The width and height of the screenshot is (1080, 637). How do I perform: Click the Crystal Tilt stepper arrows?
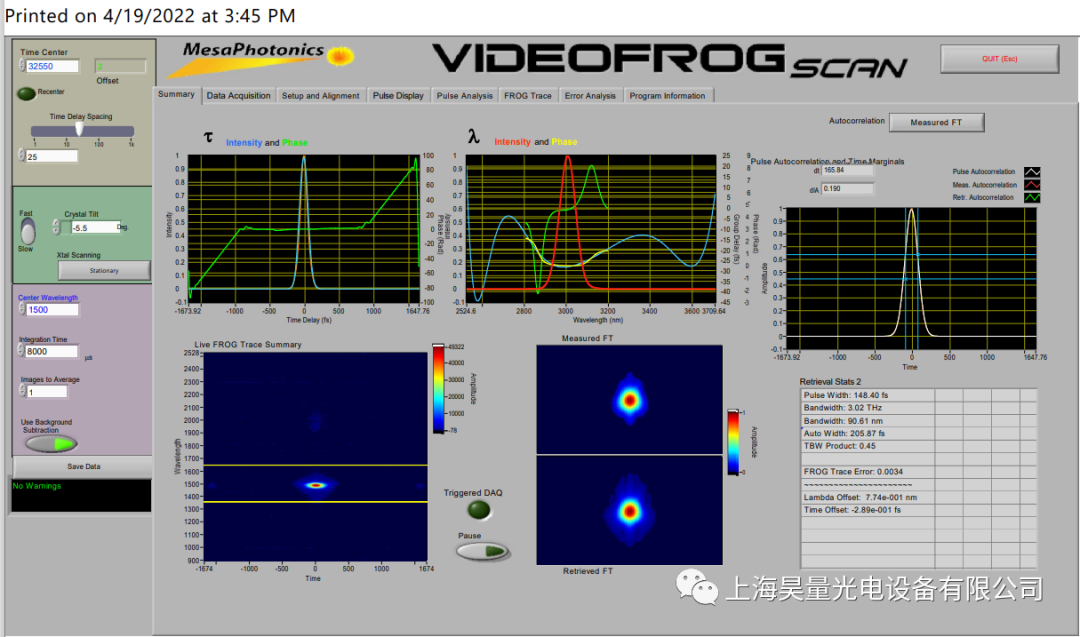(56, 227)
